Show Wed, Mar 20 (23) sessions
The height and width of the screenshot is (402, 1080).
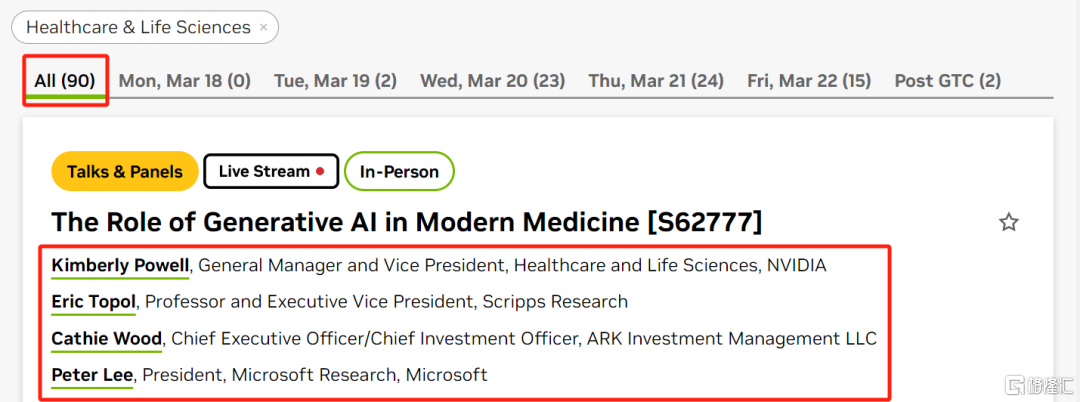(x=492, y=81)
